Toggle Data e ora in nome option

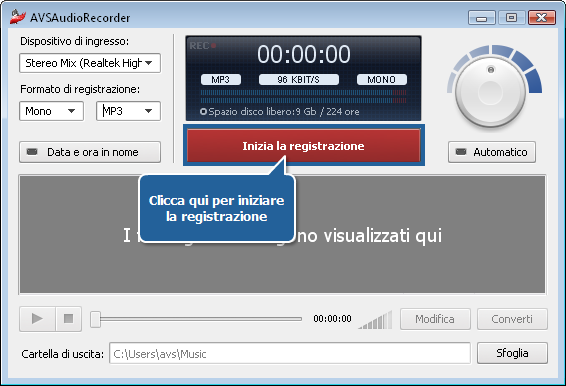(90, 152)
